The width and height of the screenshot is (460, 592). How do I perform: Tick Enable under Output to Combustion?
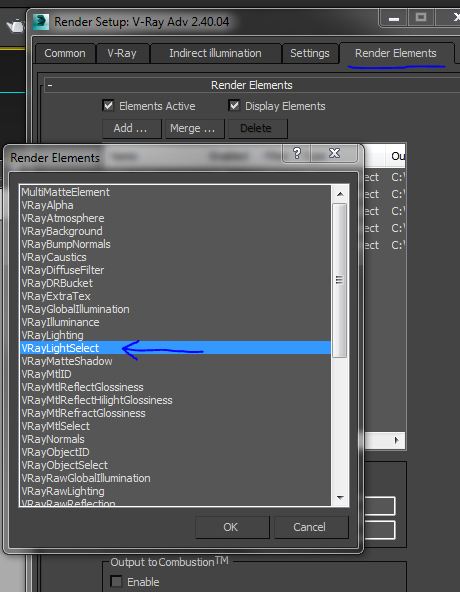(116, 581)
